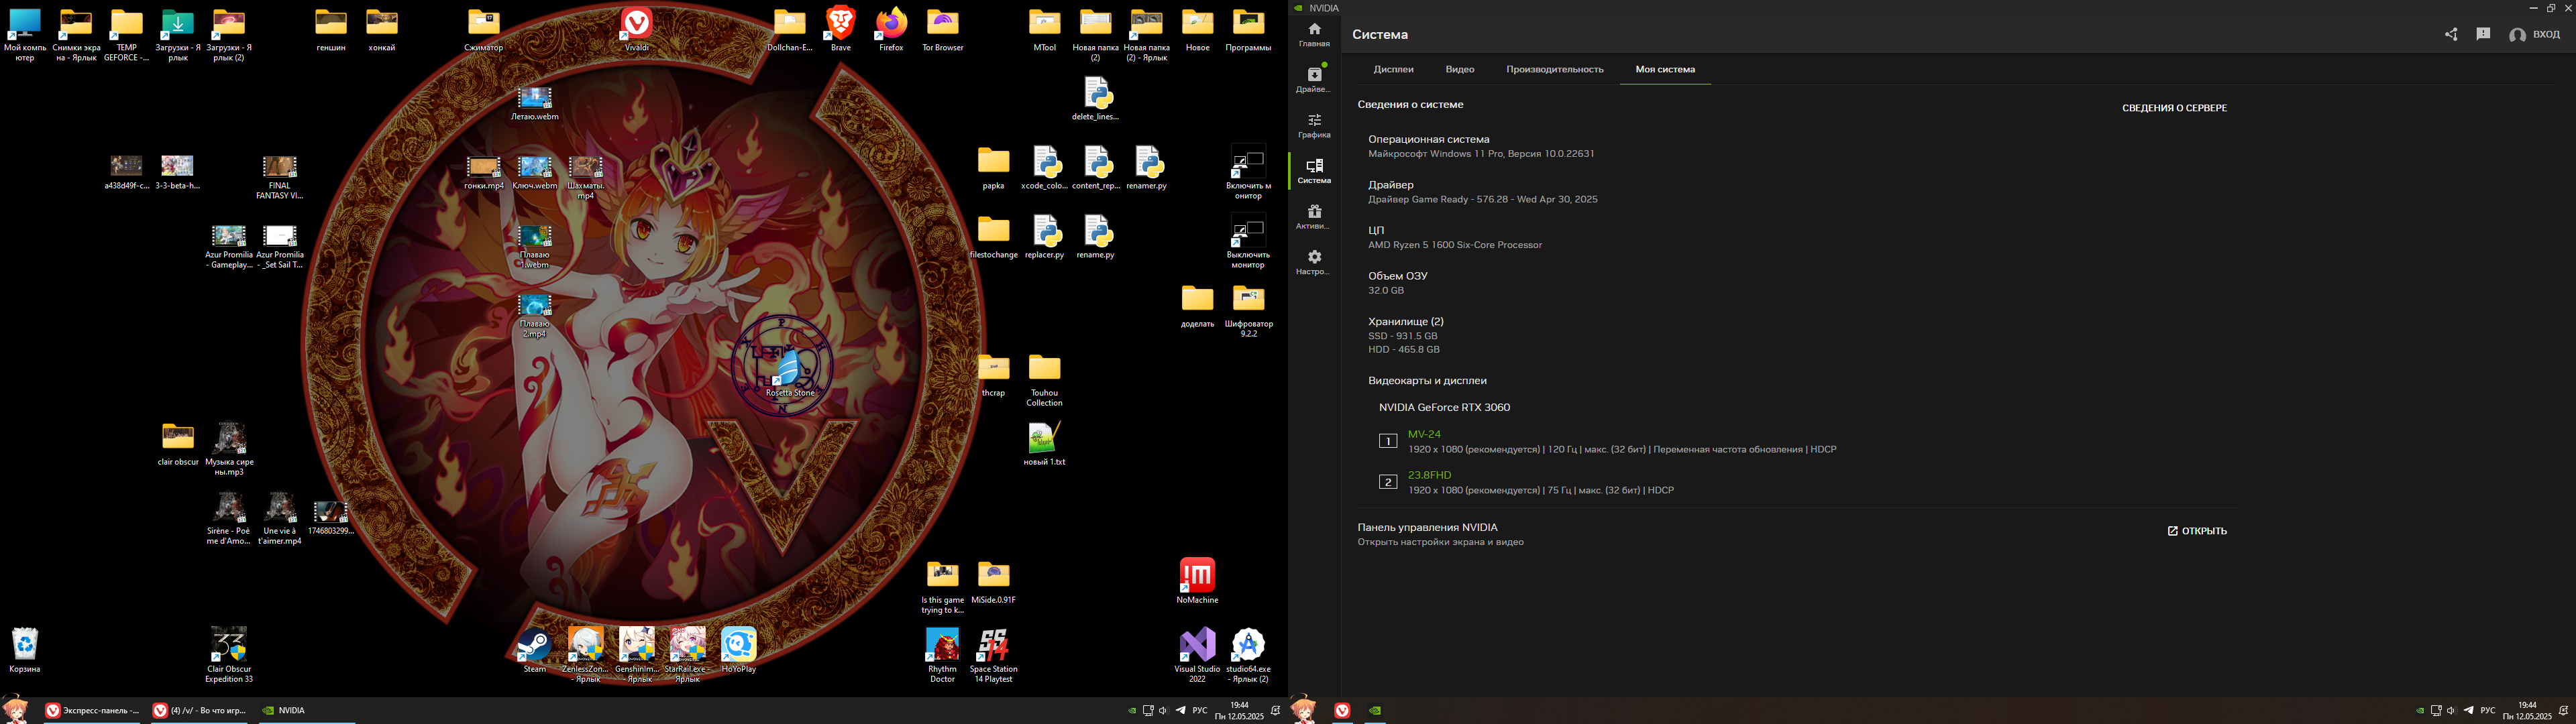
Task: Select the Clair Obscur Expedition 33 shortcut
Action: coord(229,655)
